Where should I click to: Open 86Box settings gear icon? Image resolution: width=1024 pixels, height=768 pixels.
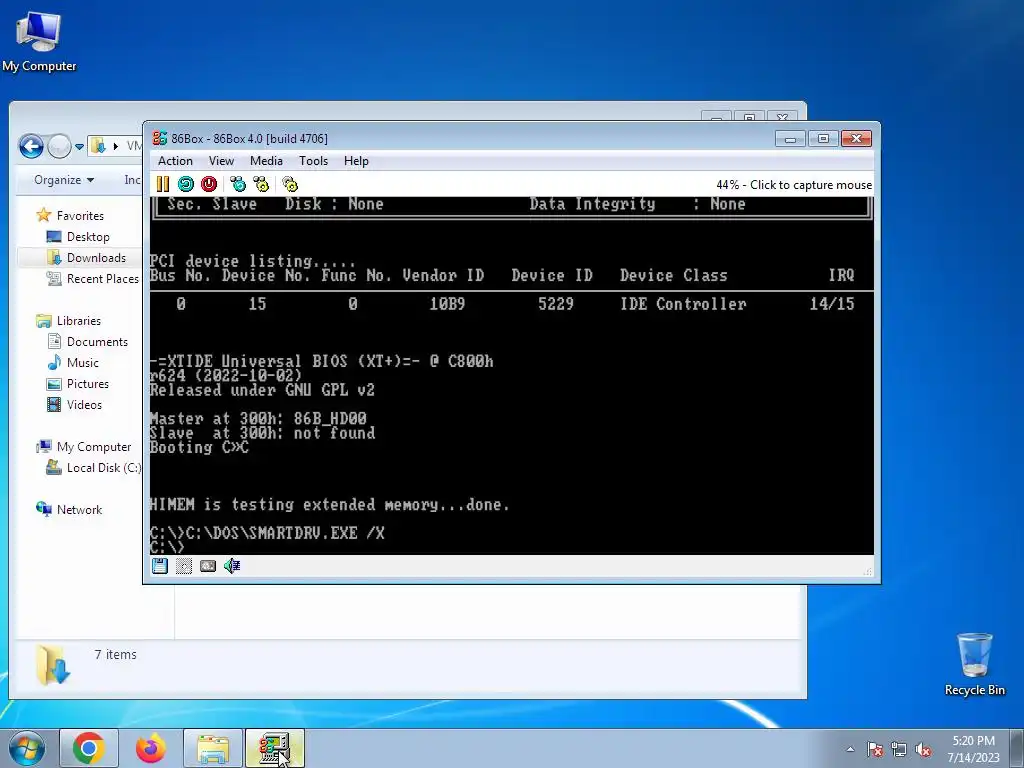tap(290, 184)
